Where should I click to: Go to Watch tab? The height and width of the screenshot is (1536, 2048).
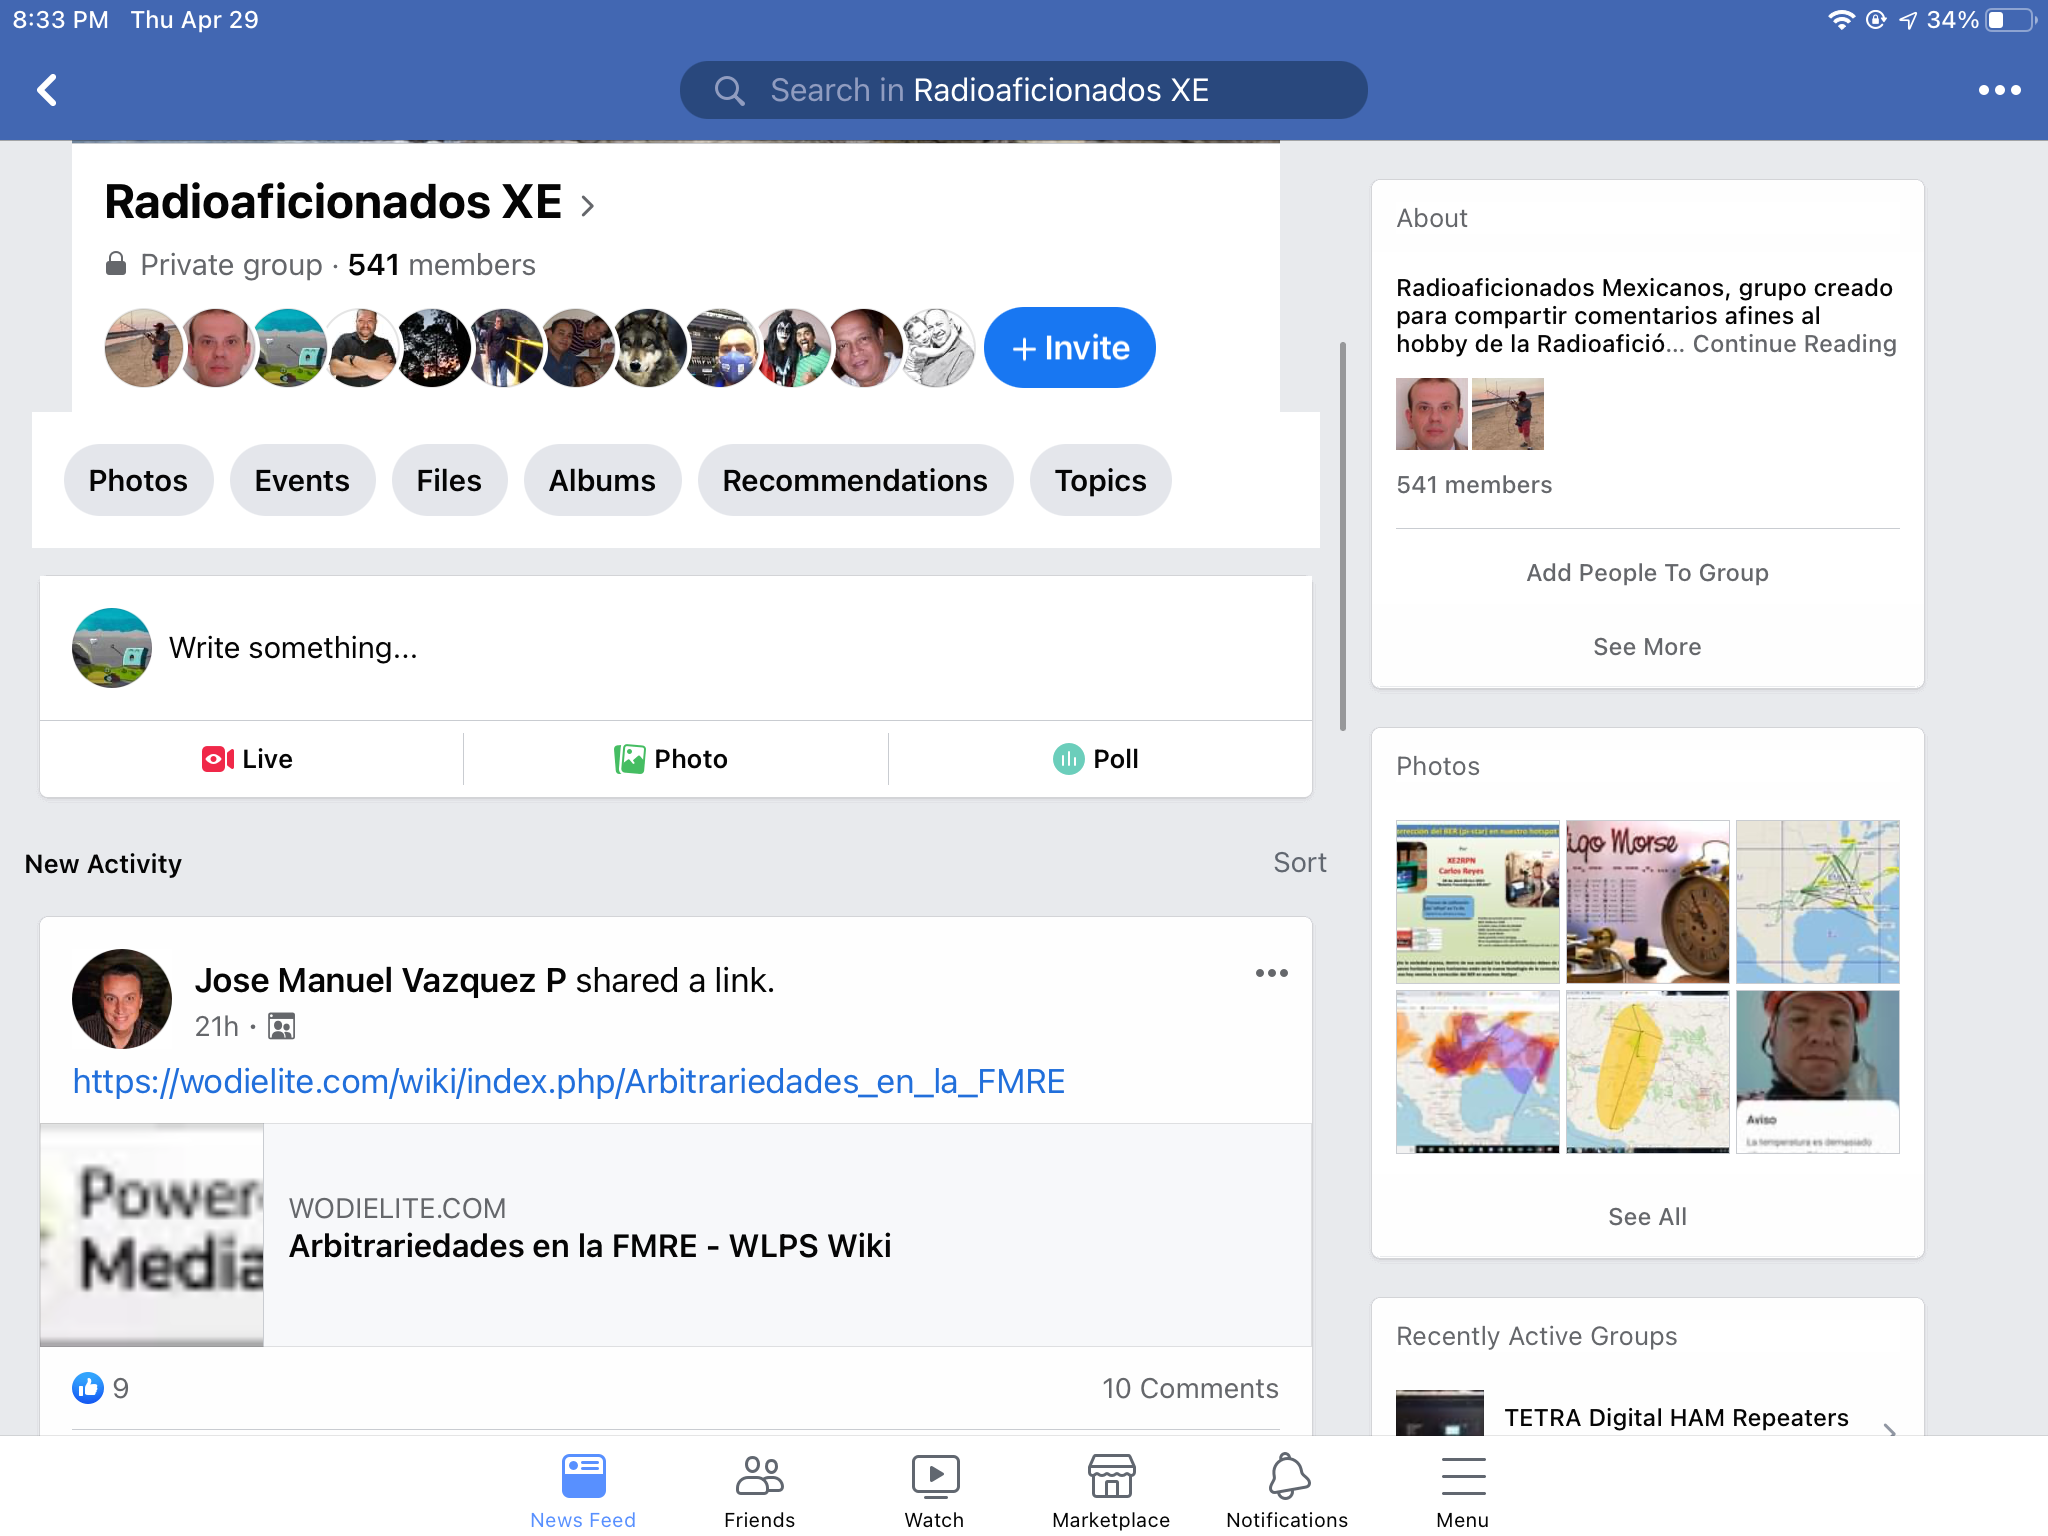(x=935, y=1490)
